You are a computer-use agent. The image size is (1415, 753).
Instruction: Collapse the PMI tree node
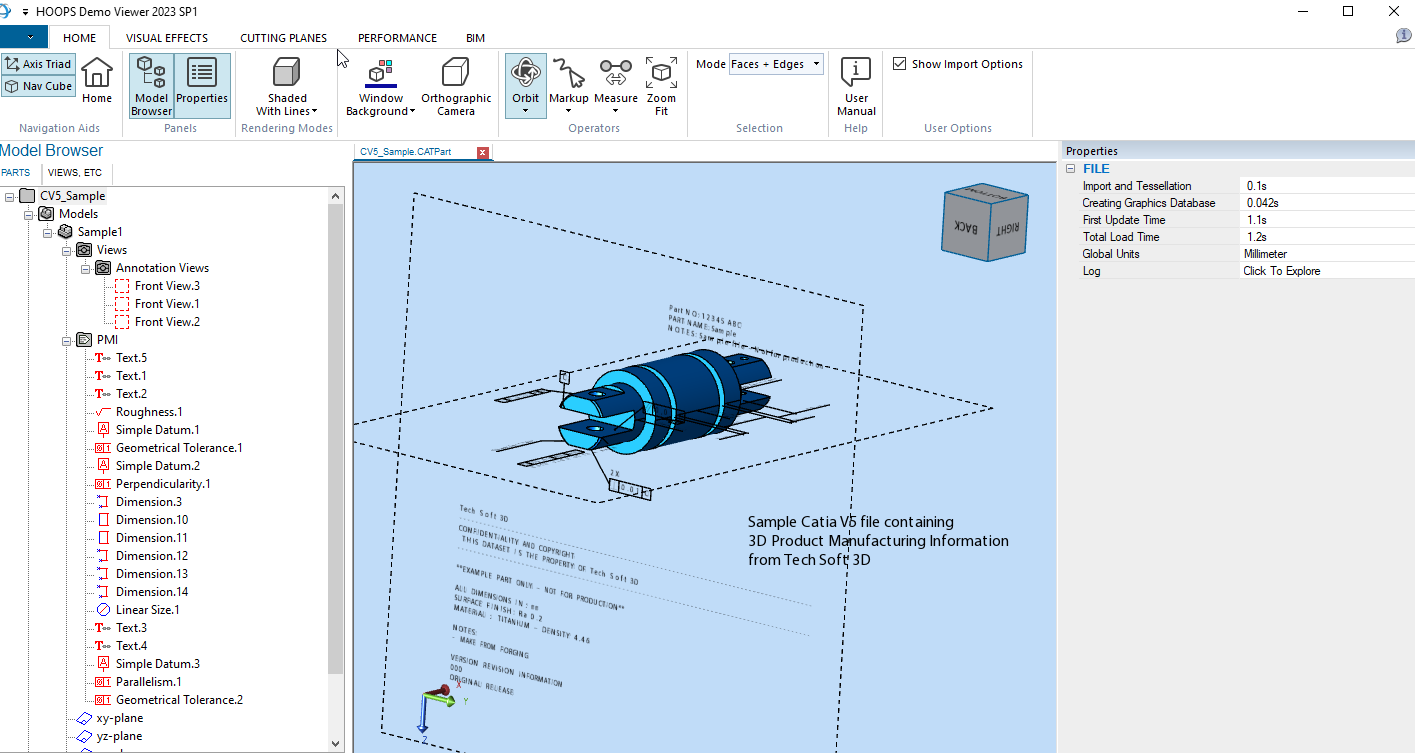[x=67, y=340]
